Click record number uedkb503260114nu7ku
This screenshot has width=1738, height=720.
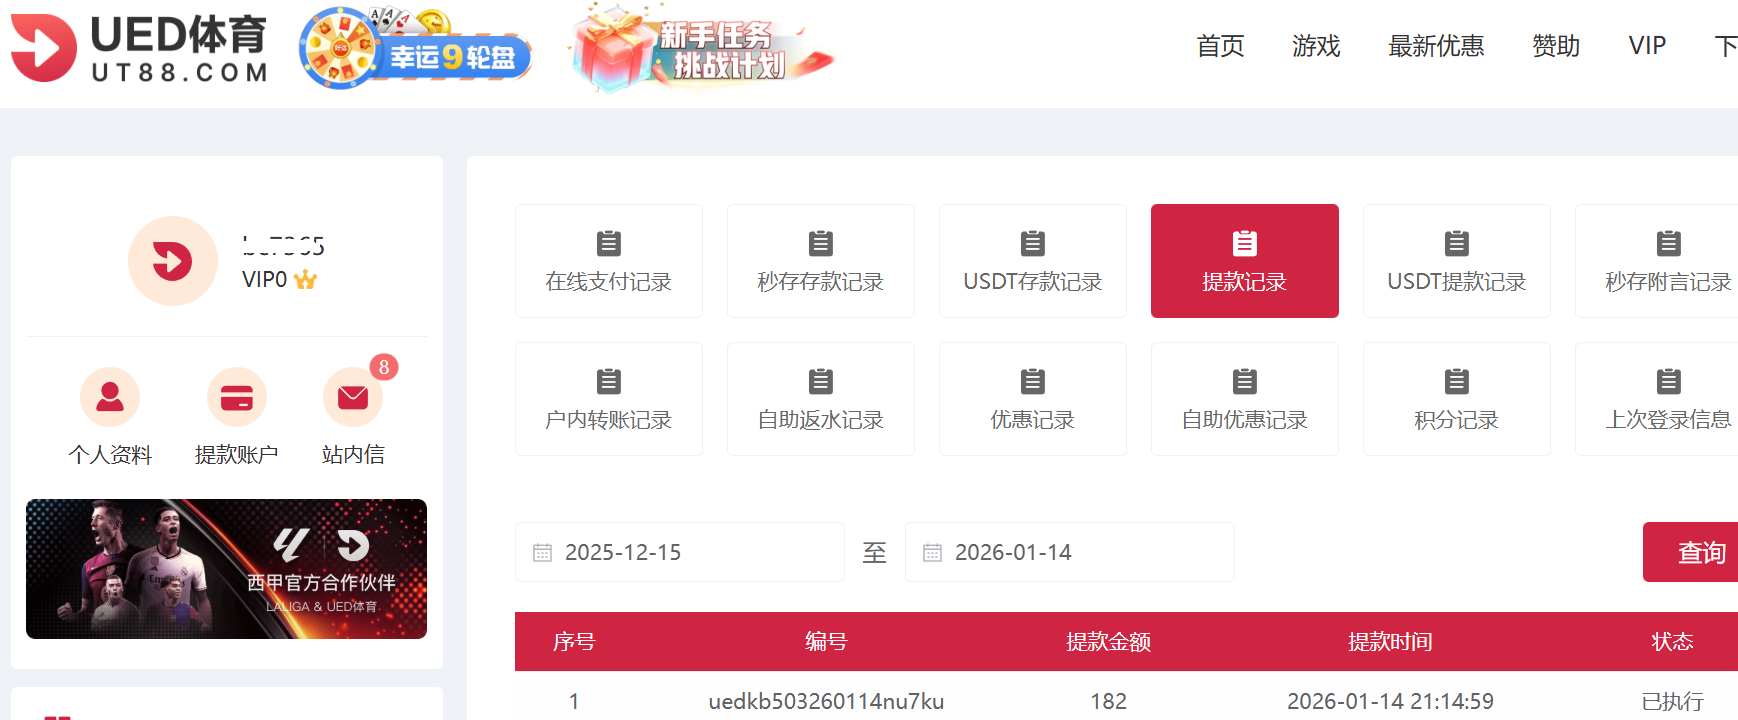pyautogui.click(x=826, y=702)
